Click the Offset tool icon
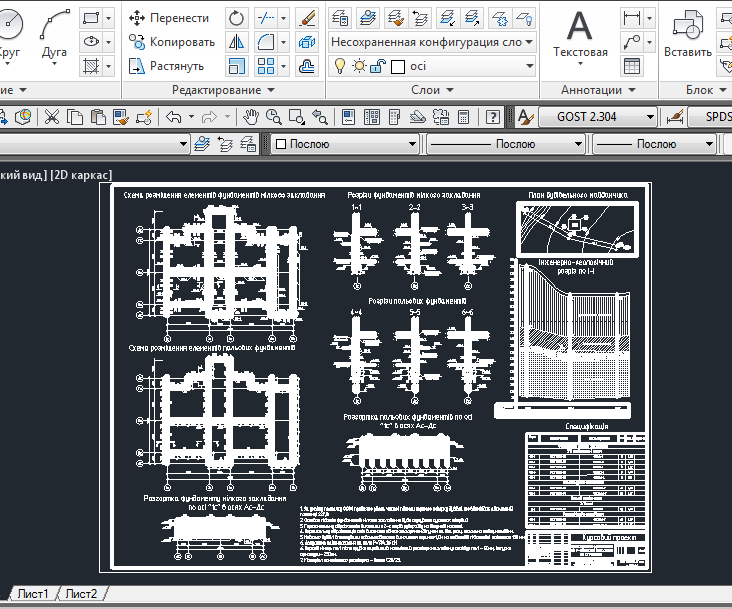Screen dimensions: 732x609 [x=307, y=66]
